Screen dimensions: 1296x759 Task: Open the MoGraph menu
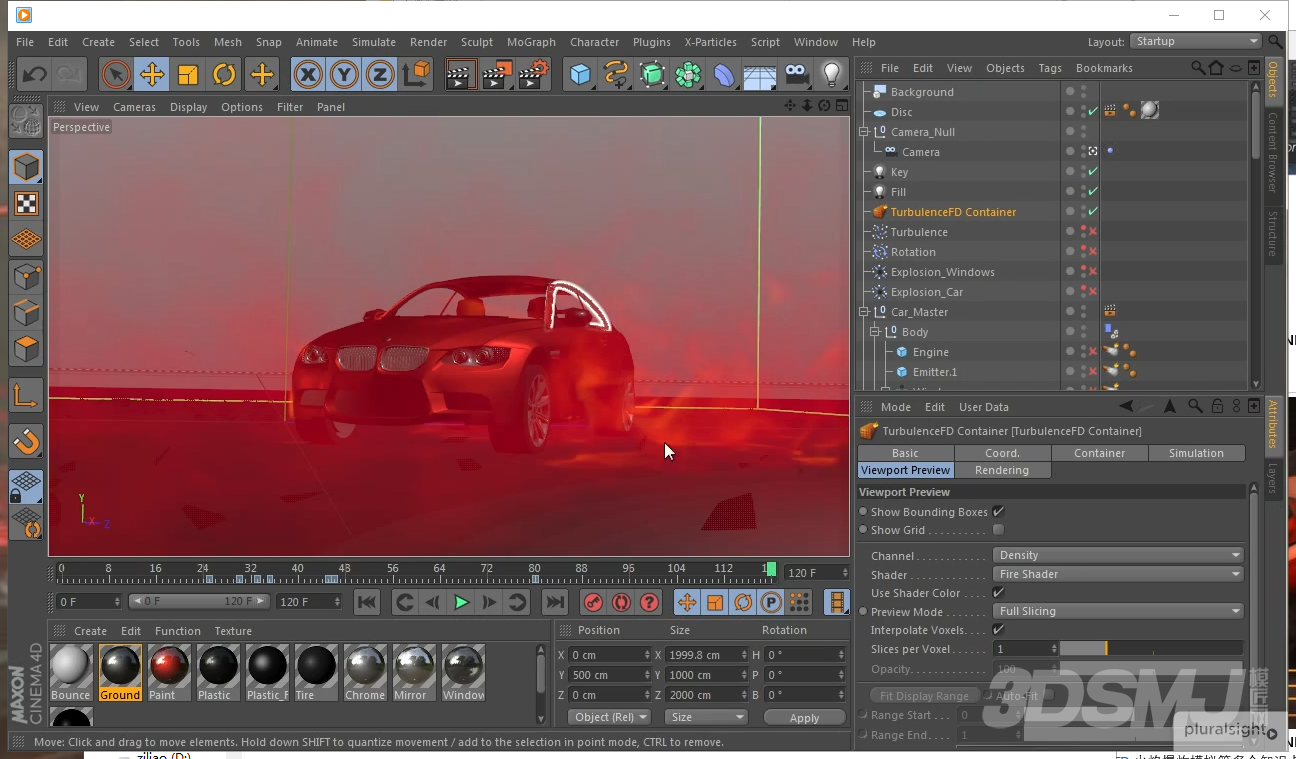(531, 42)
